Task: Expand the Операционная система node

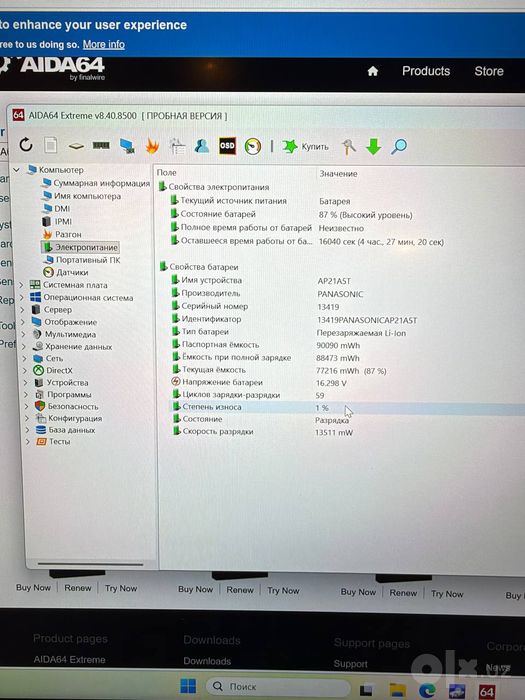Action: 21,297
